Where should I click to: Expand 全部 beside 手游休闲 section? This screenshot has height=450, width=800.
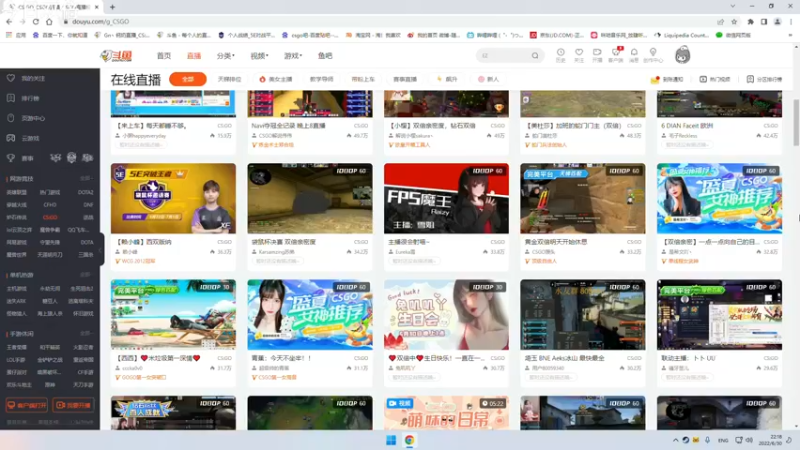(86, 333)
